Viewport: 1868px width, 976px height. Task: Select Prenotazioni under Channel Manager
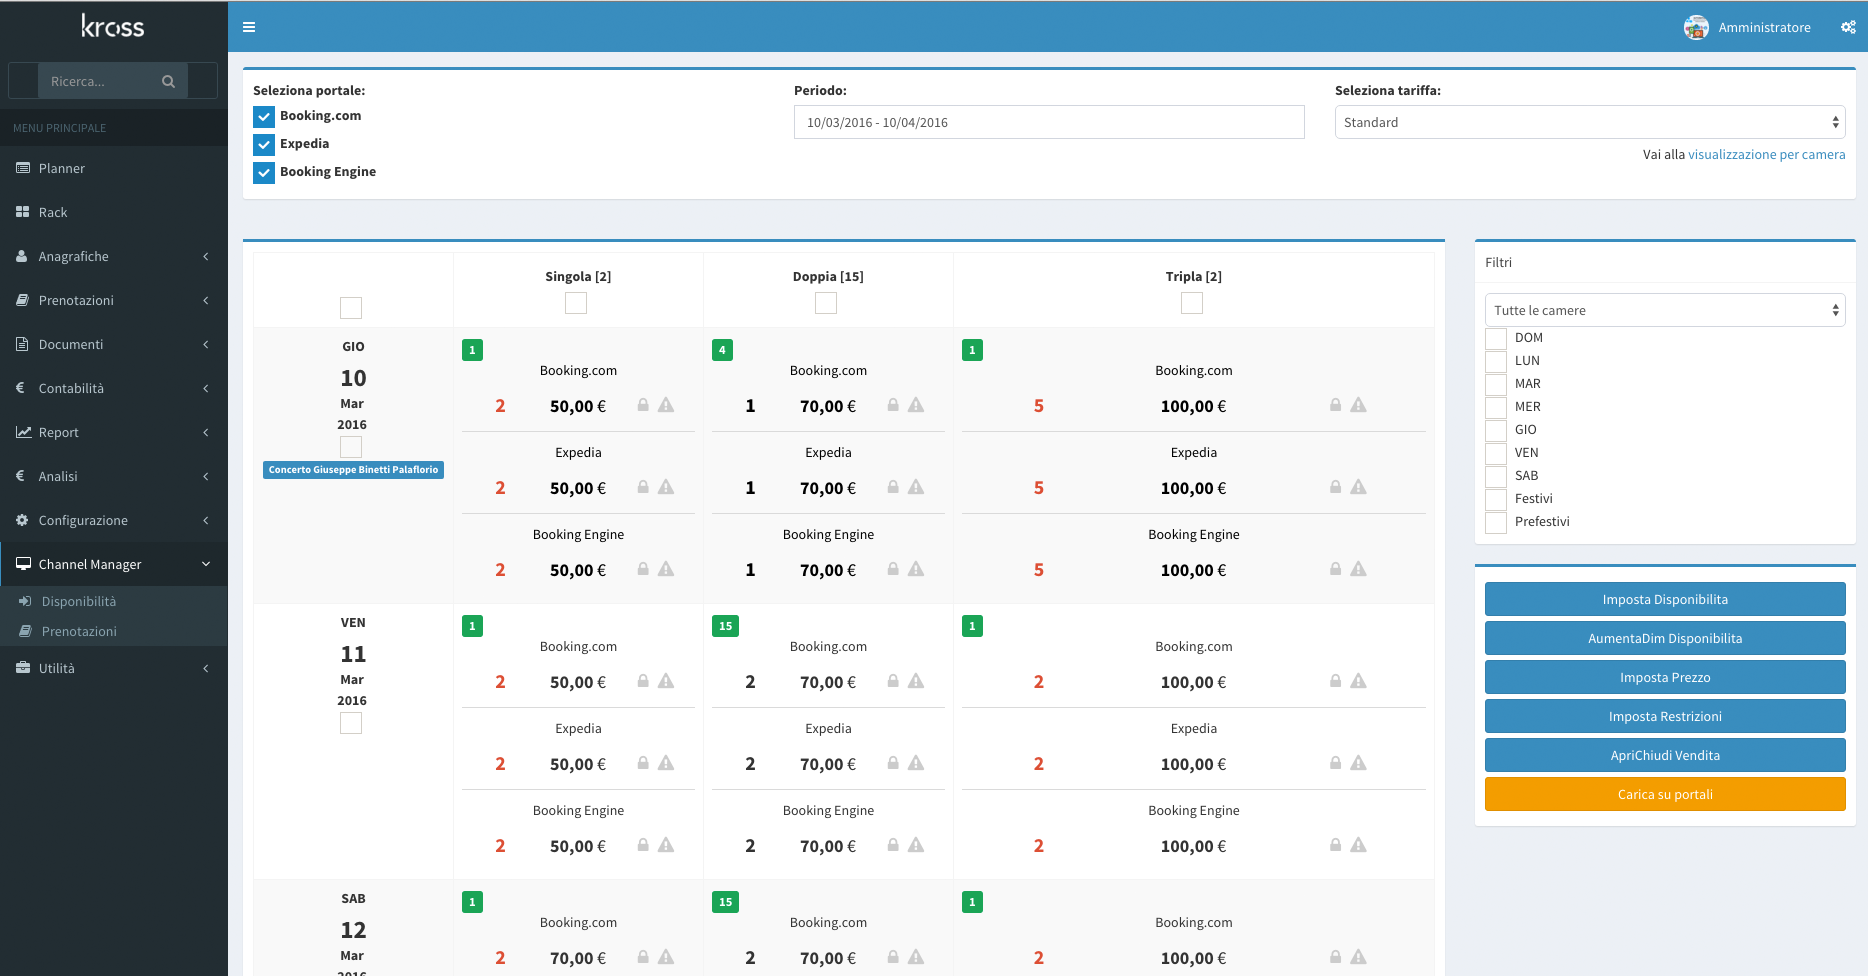click(114, 631)
